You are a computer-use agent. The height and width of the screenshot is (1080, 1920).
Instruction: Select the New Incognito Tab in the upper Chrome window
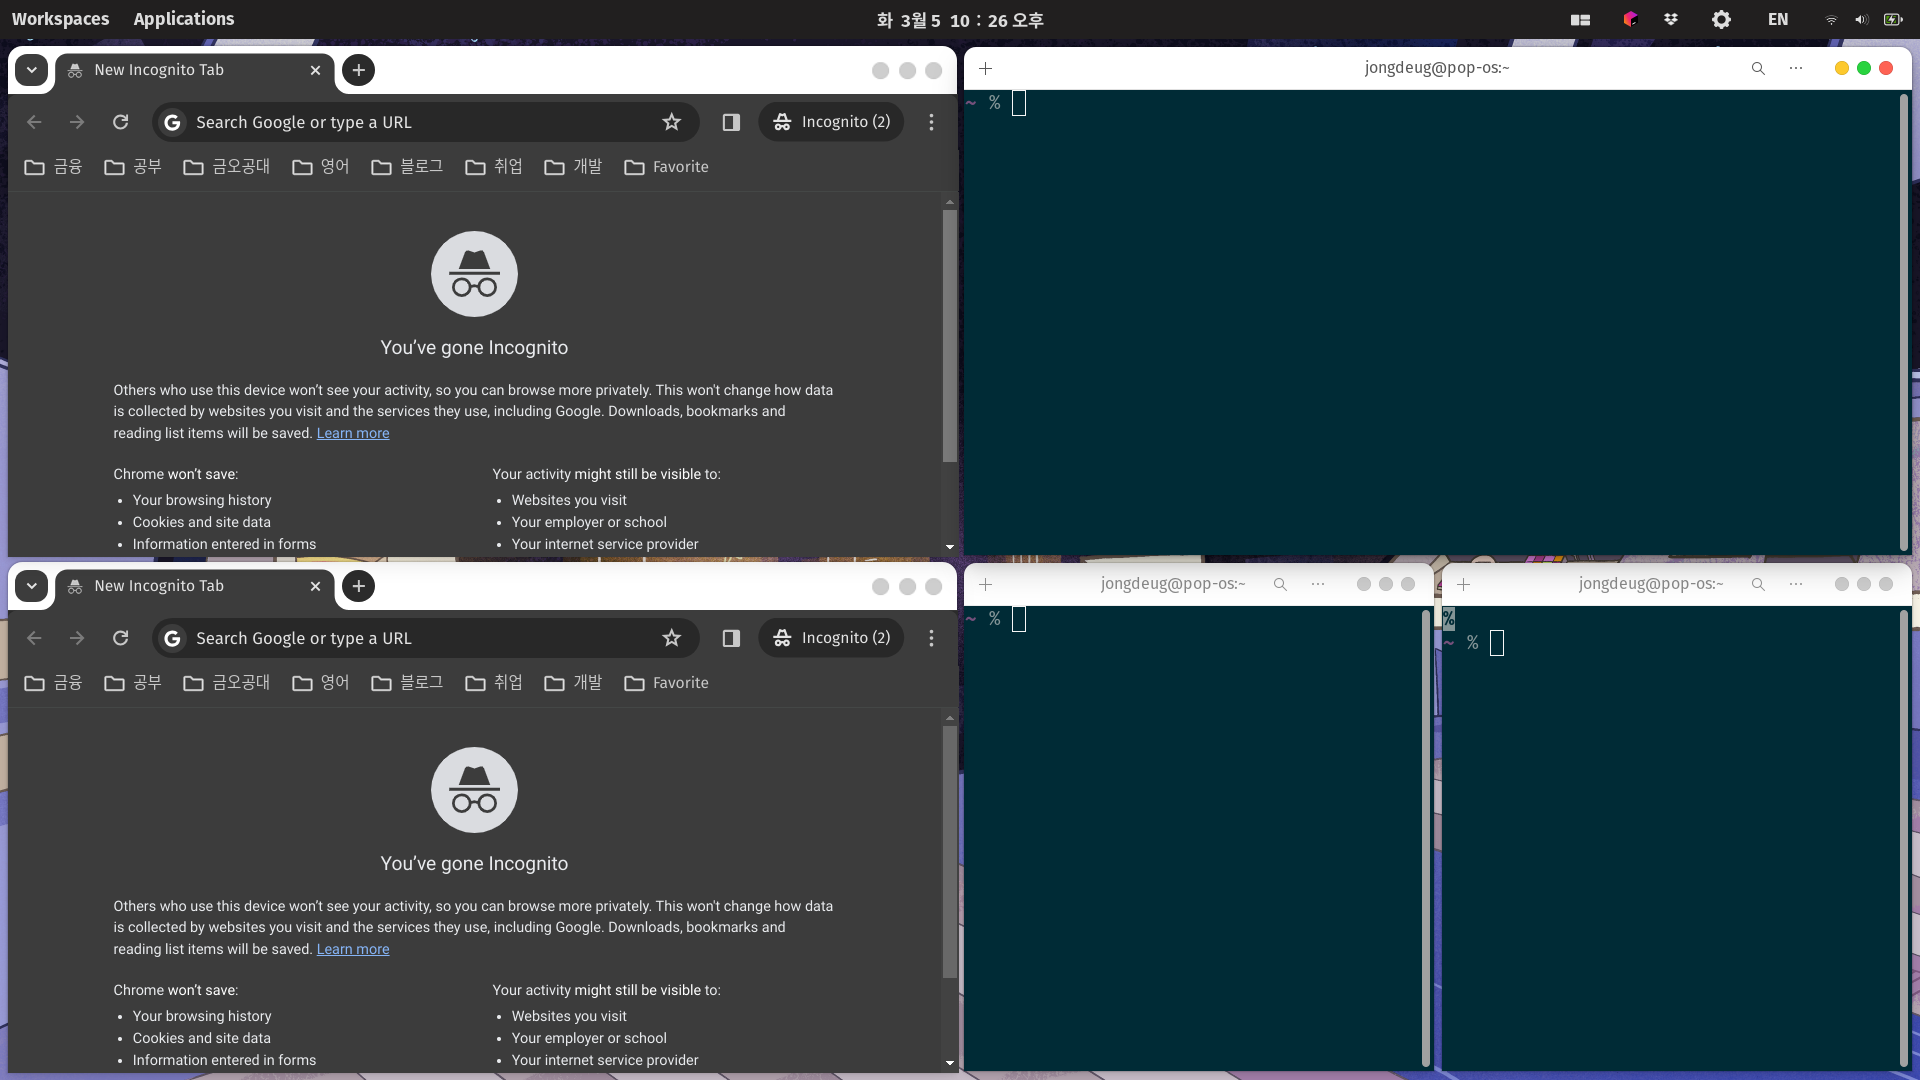[x=195, y=70]
